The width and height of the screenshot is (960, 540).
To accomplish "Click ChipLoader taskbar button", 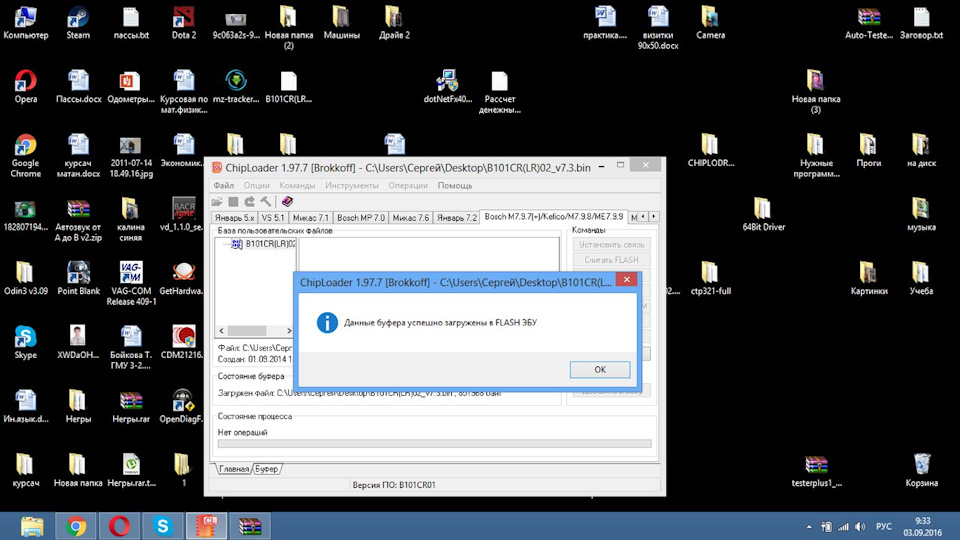I will point(206,526).
